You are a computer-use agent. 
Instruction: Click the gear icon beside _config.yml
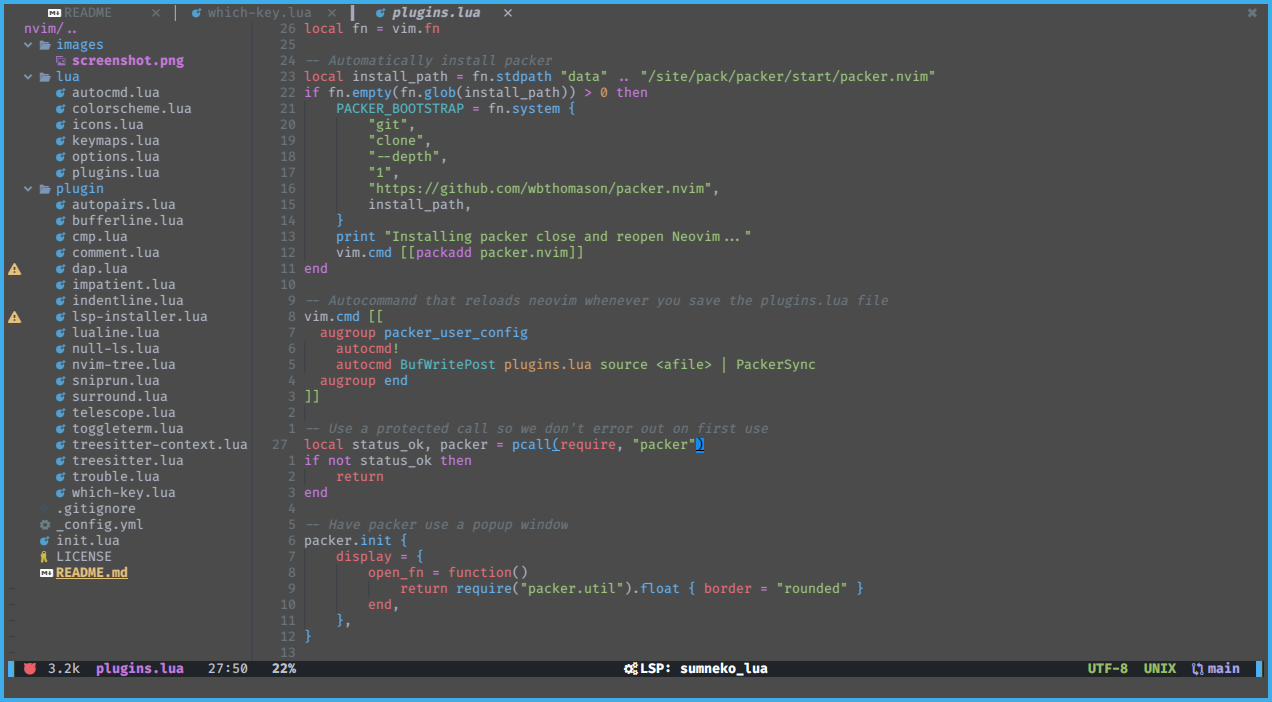[x=45, y=525]
